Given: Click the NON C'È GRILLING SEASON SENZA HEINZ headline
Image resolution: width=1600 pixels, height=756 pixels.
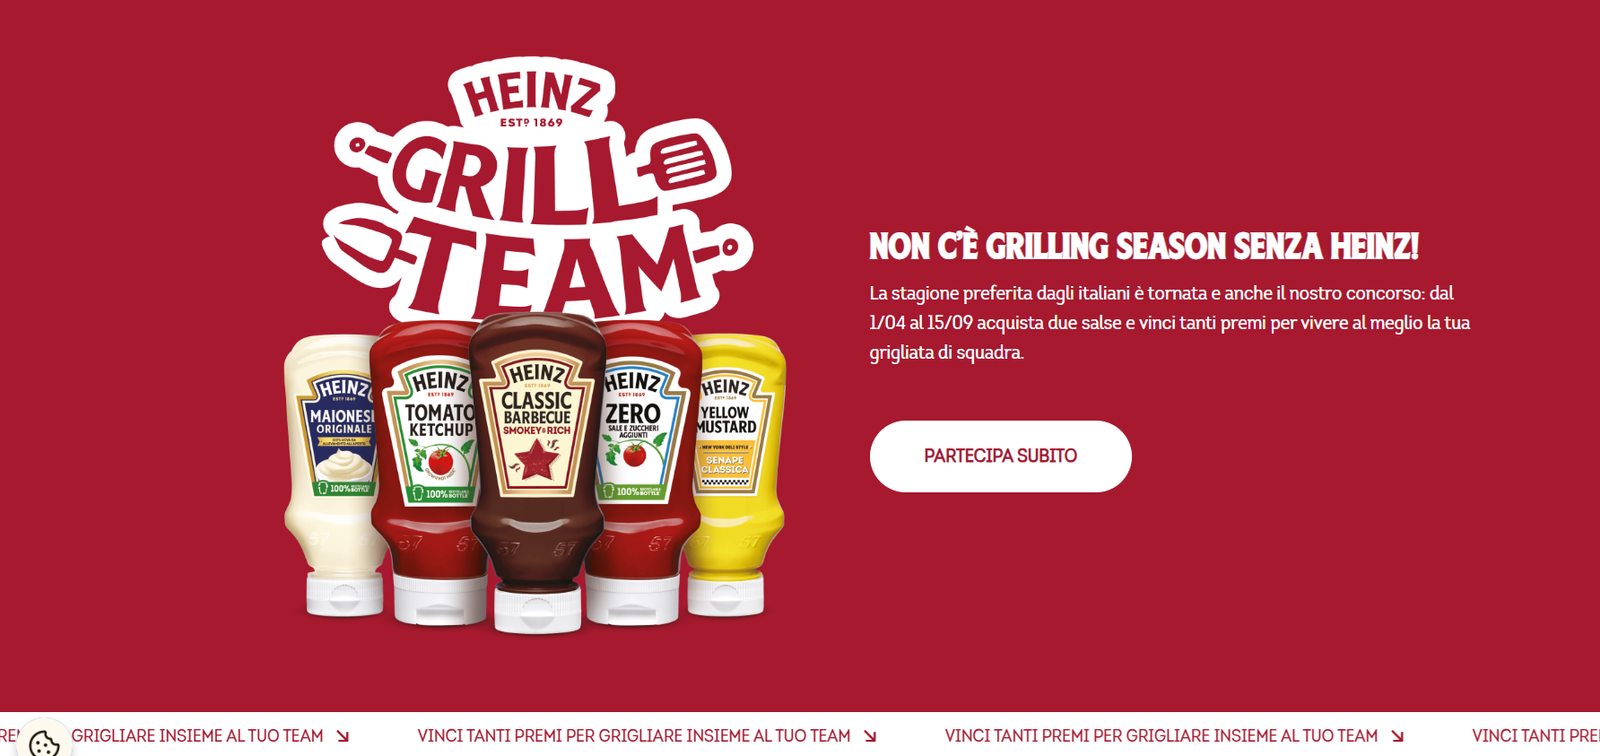Looking at the screenshot, I should point(1144,246).
